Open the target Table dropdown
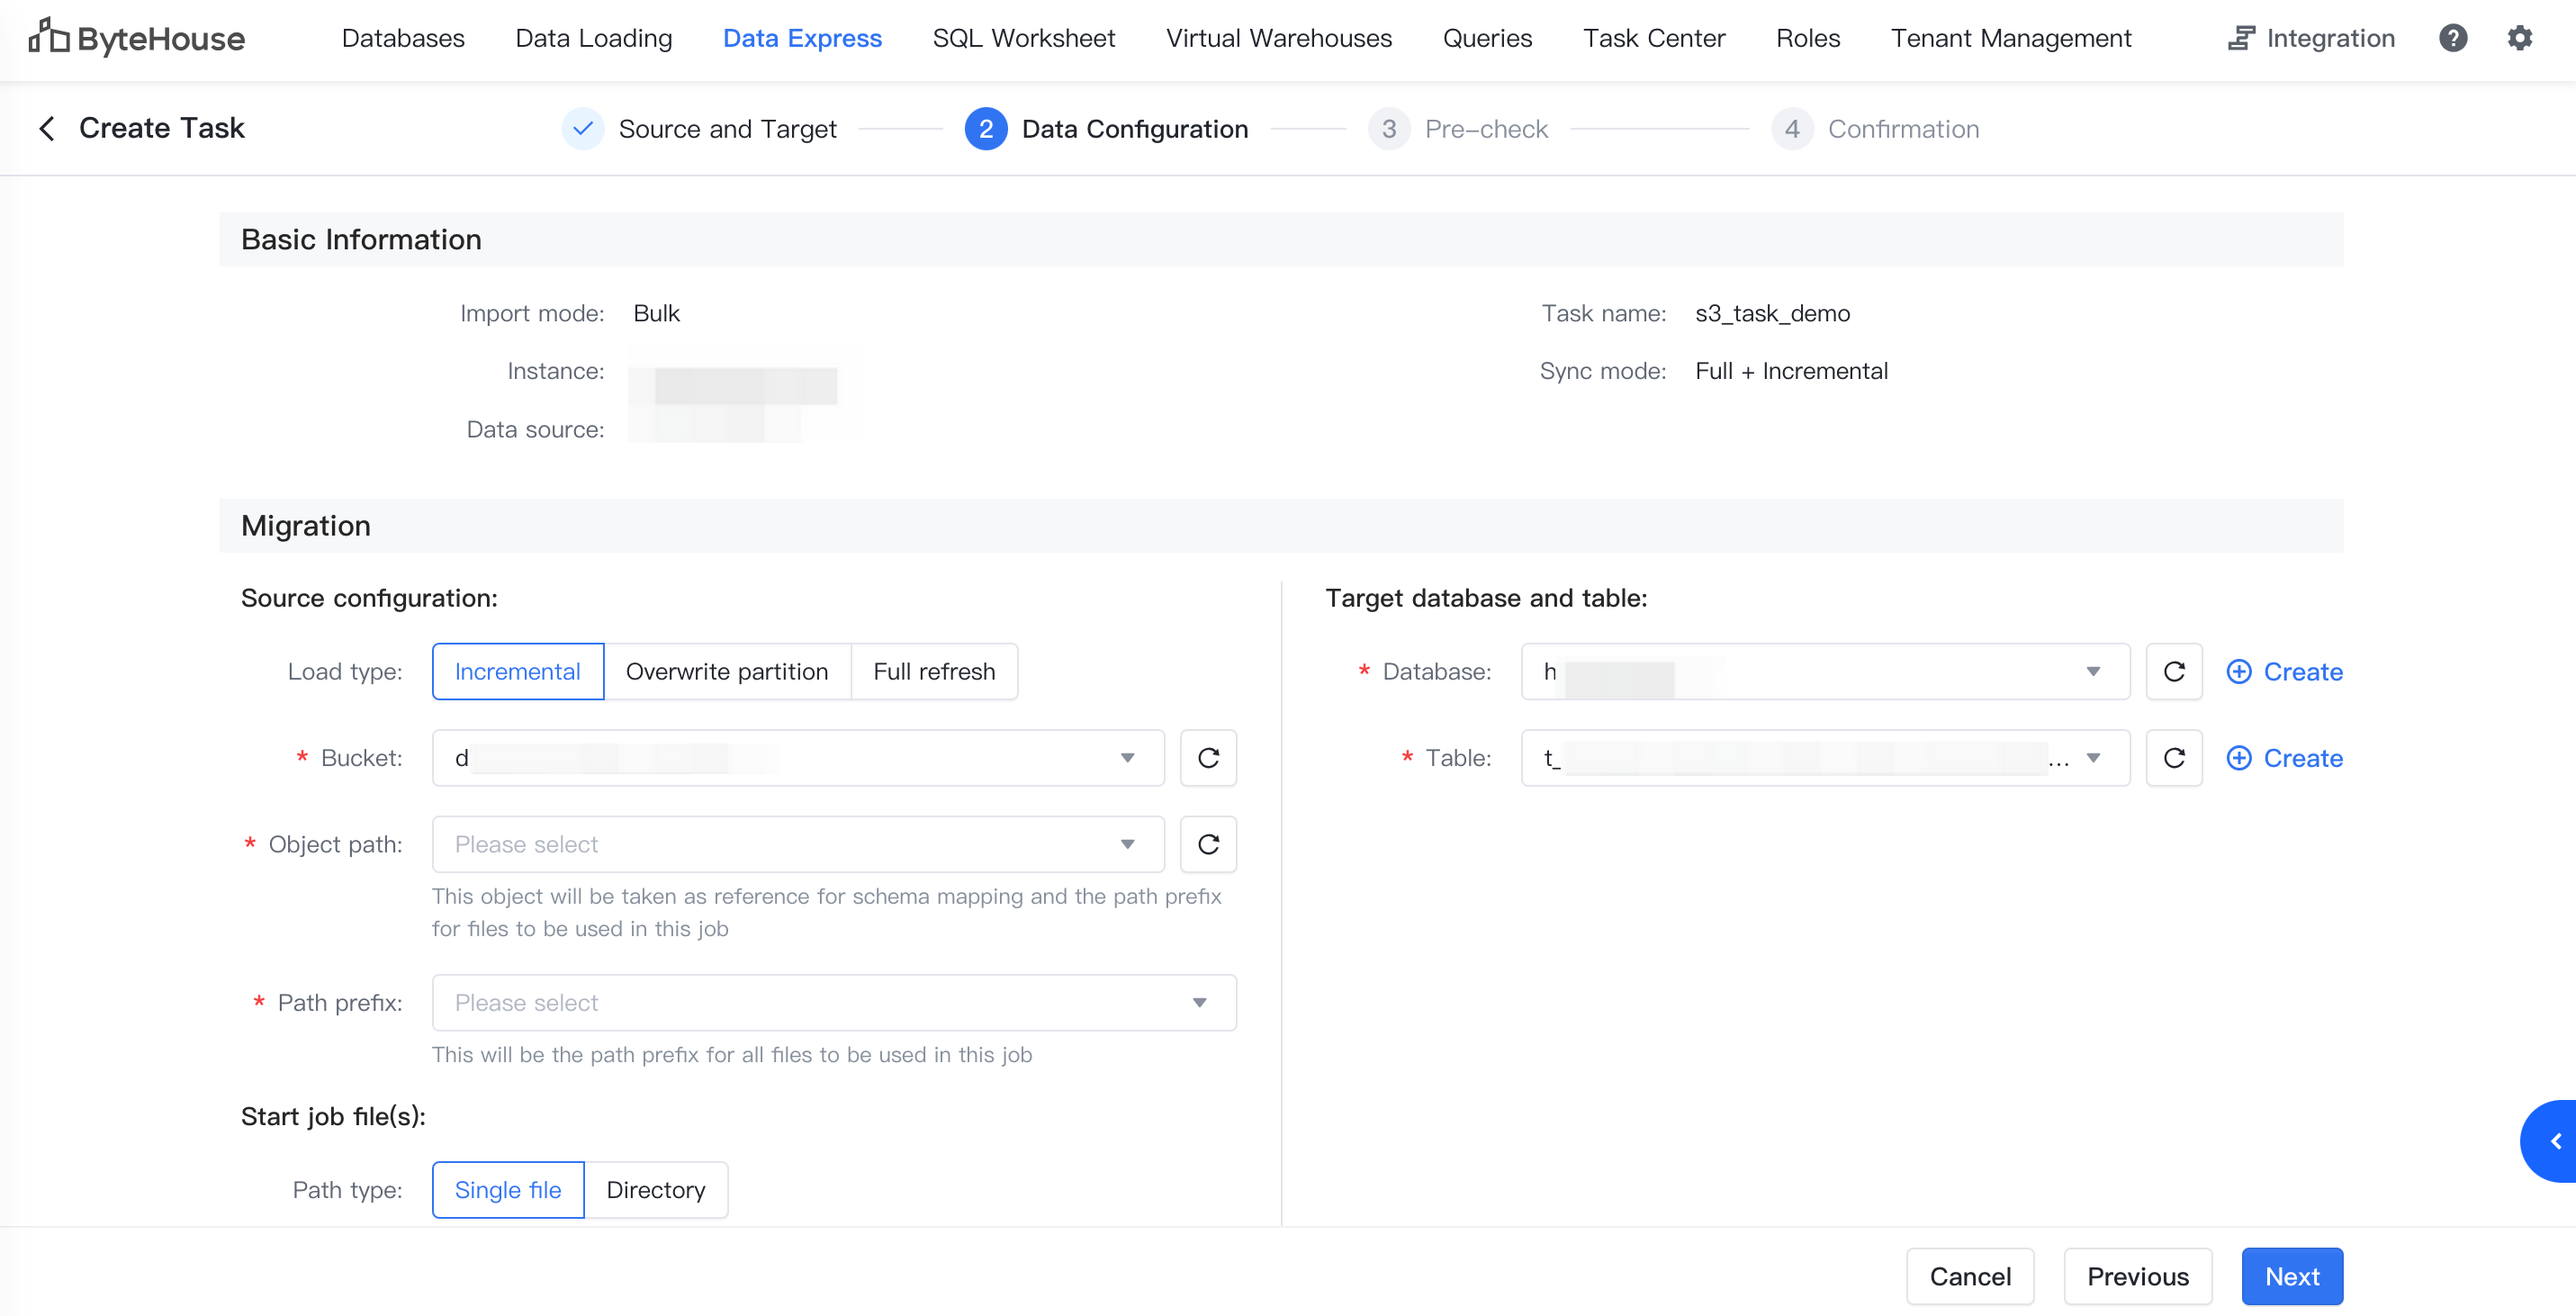Viewport: 2576px width, 1316px height. coord(1825,758)
